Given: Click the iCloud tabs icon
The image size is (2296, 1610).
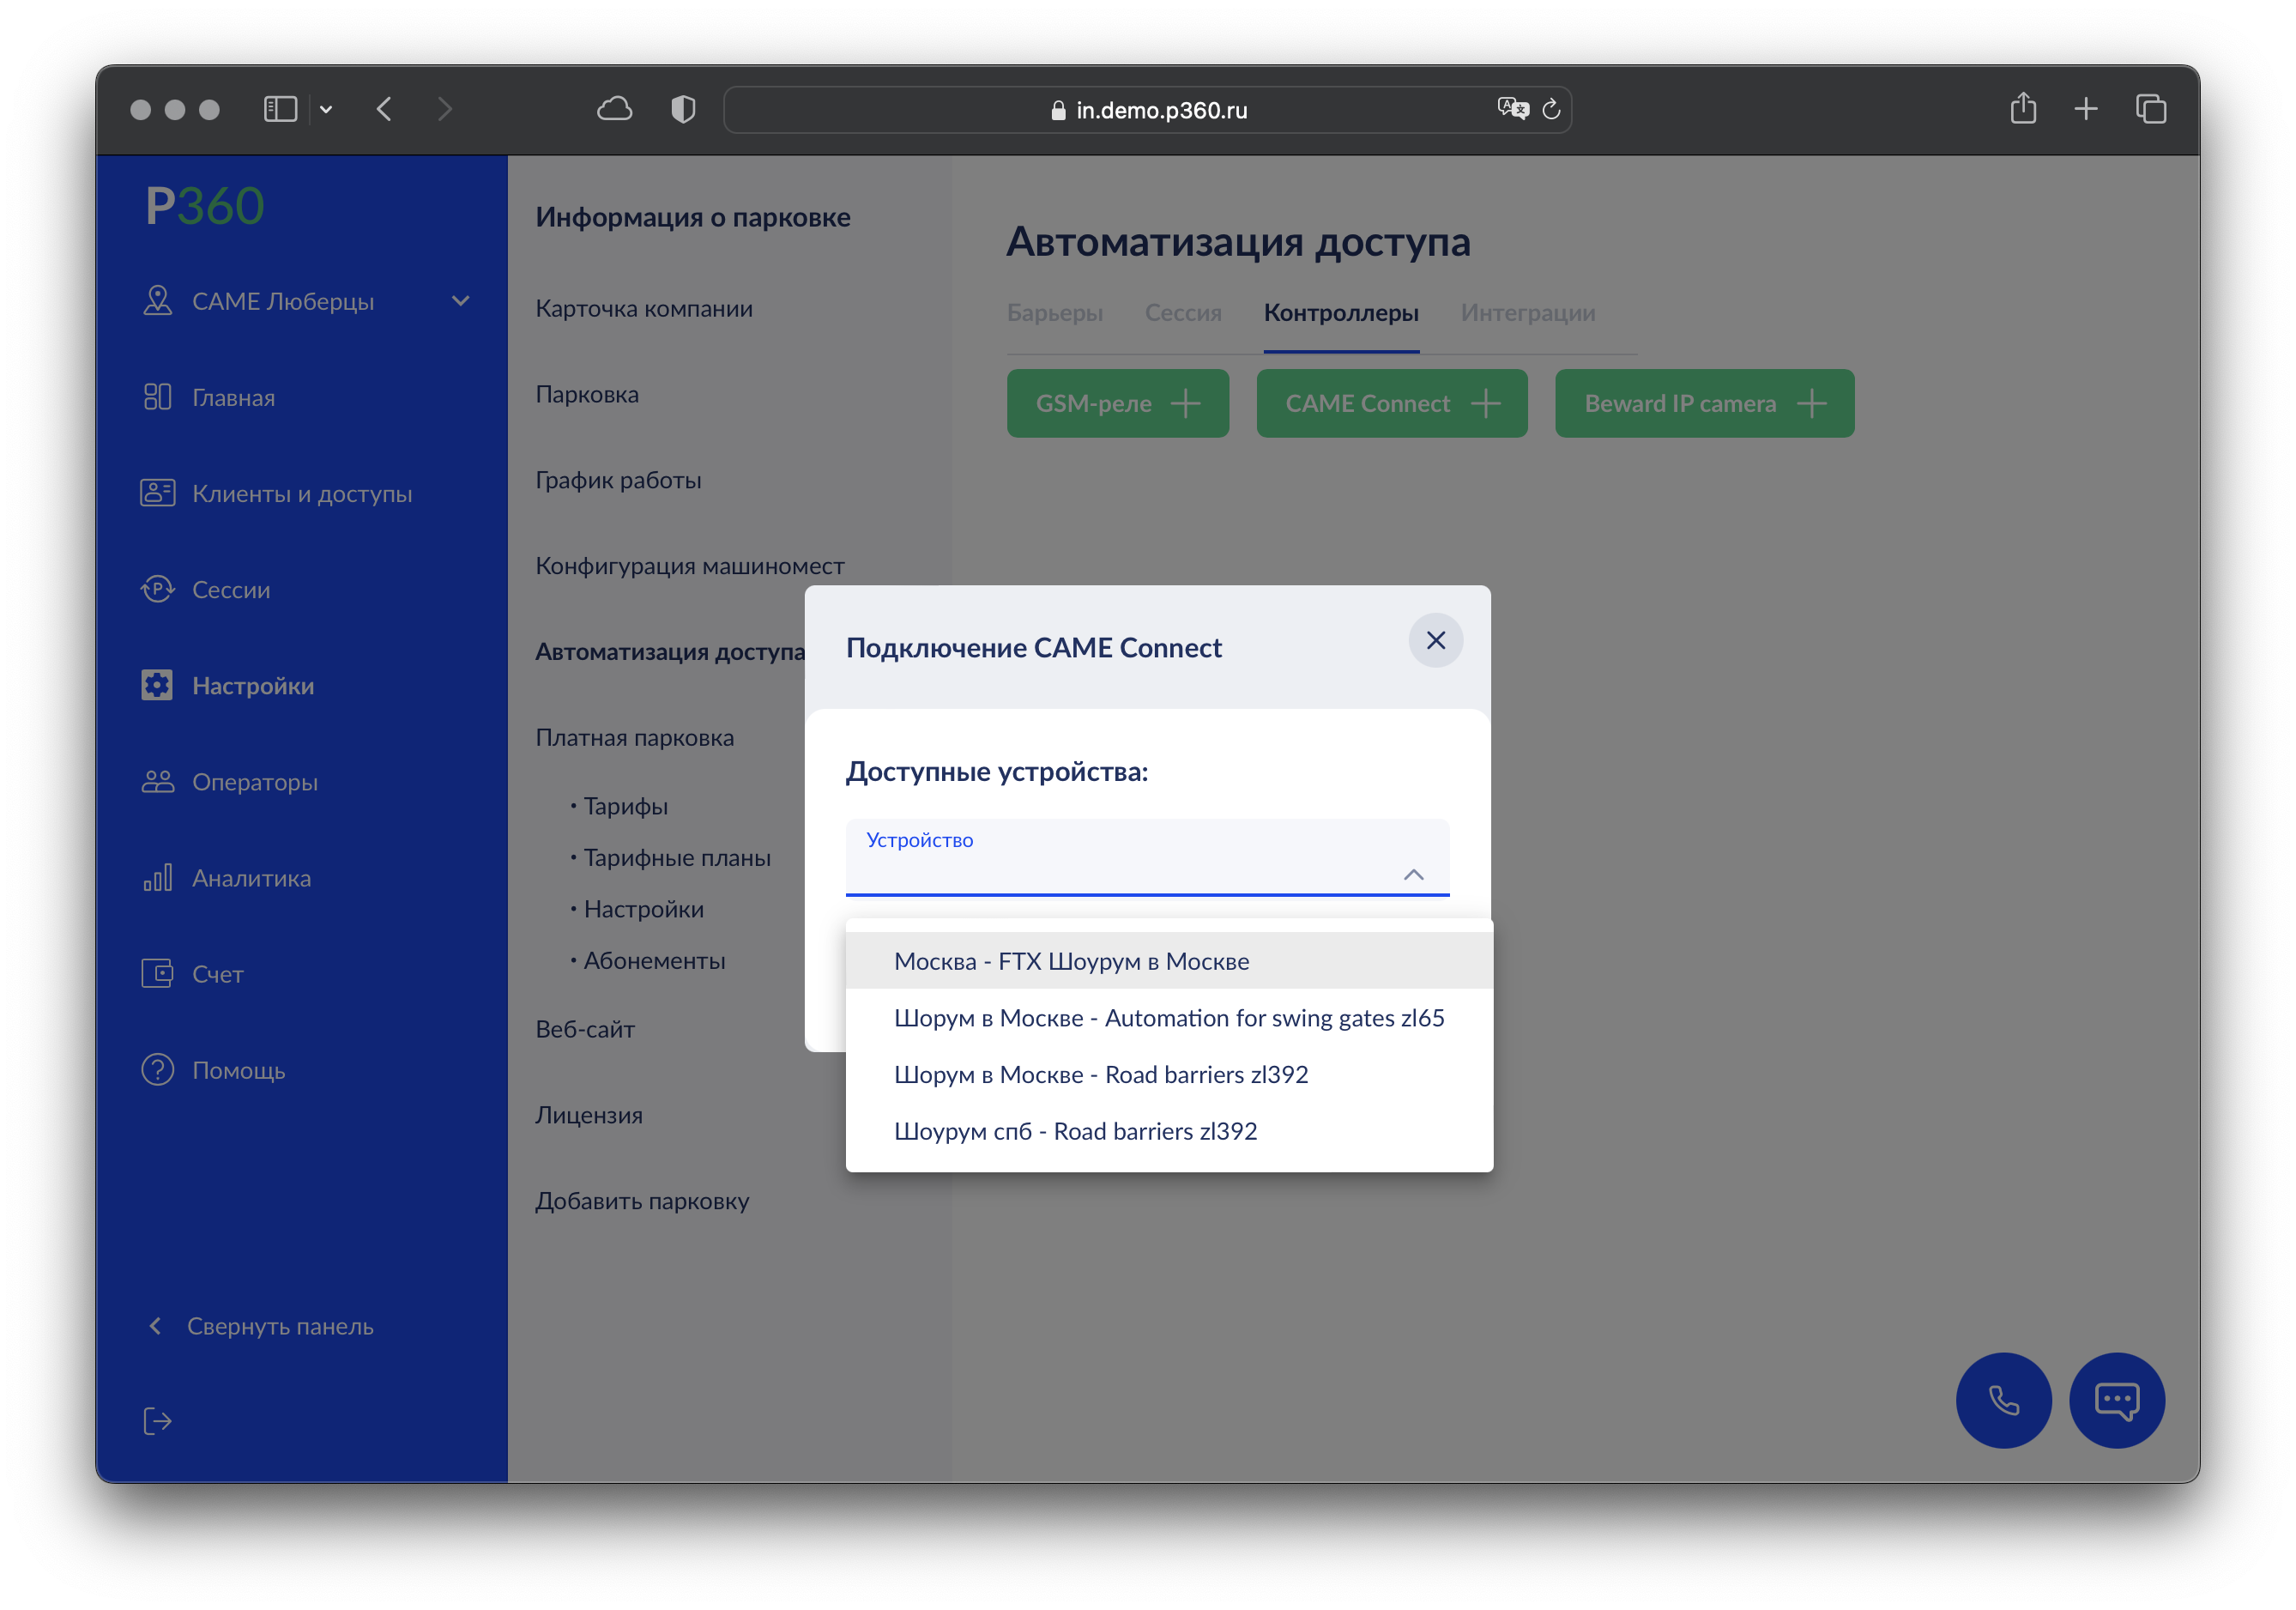Looking at the screenshot, I should 614,109.
